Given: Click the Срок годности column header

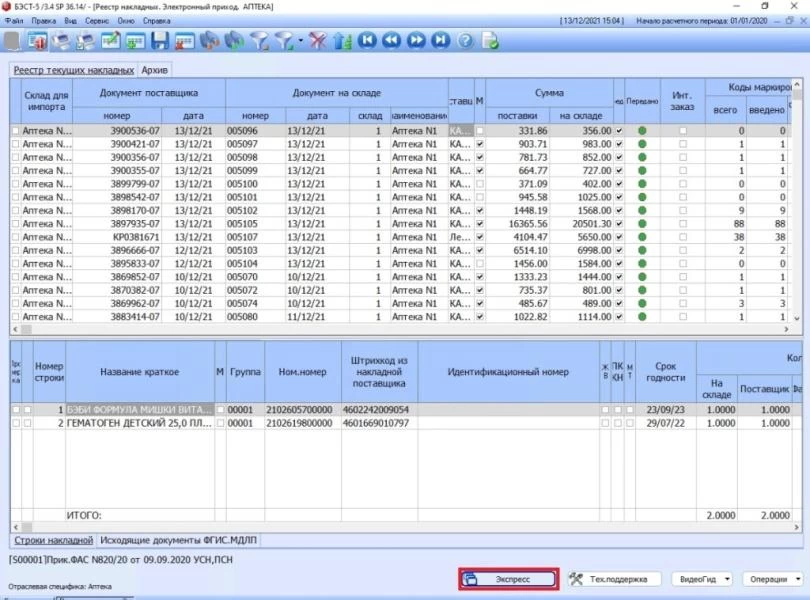Looking at the screenshot, I should coord(665,372).
